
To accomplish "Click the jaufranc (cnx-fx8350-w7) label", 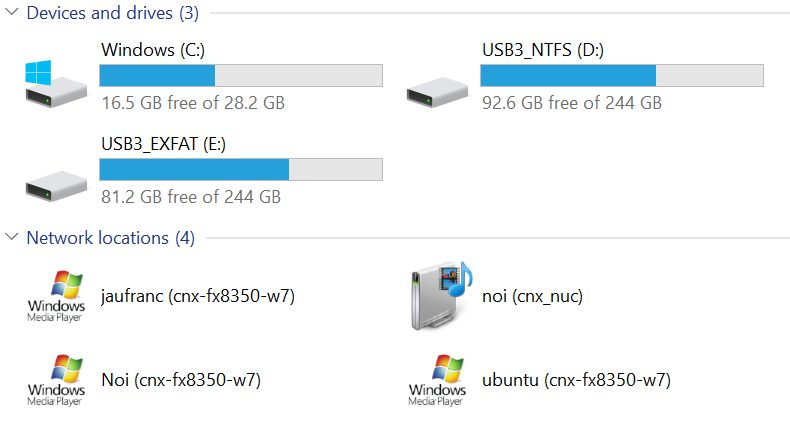I will (x=198, y=296).
